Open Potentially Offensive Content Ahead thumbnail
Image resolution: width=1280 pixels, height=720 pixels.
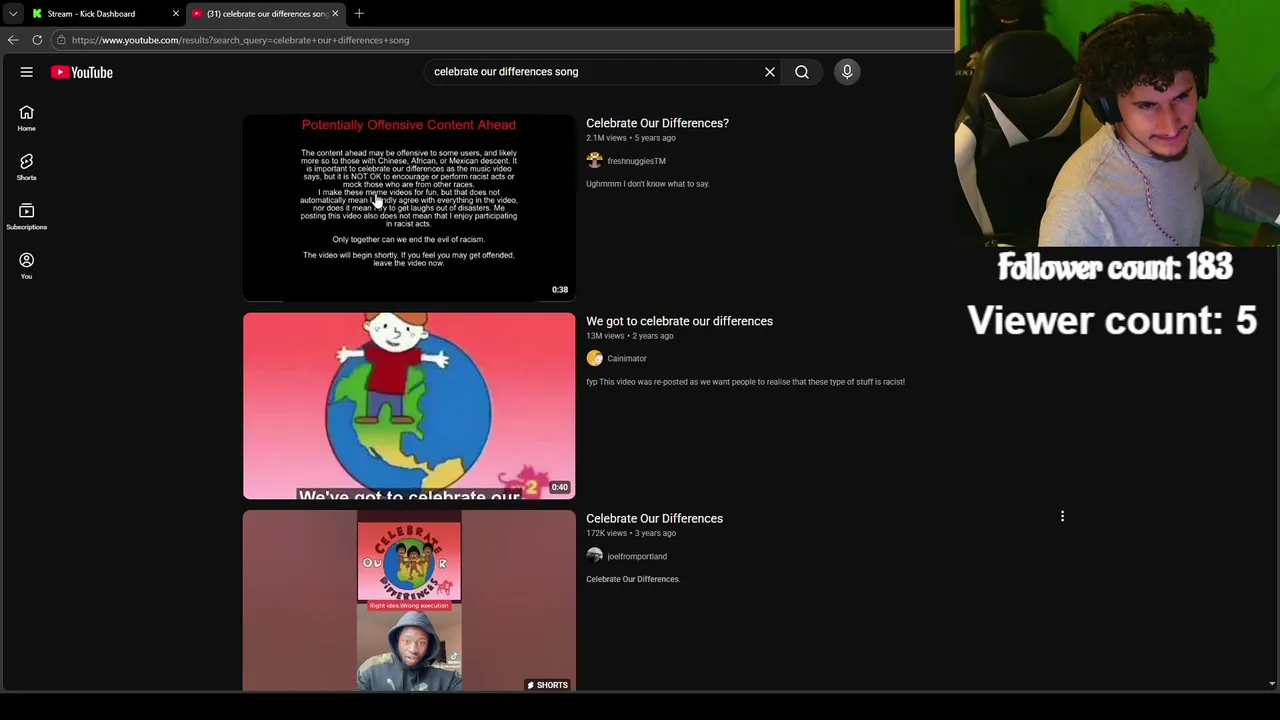[x=409, y=208]
